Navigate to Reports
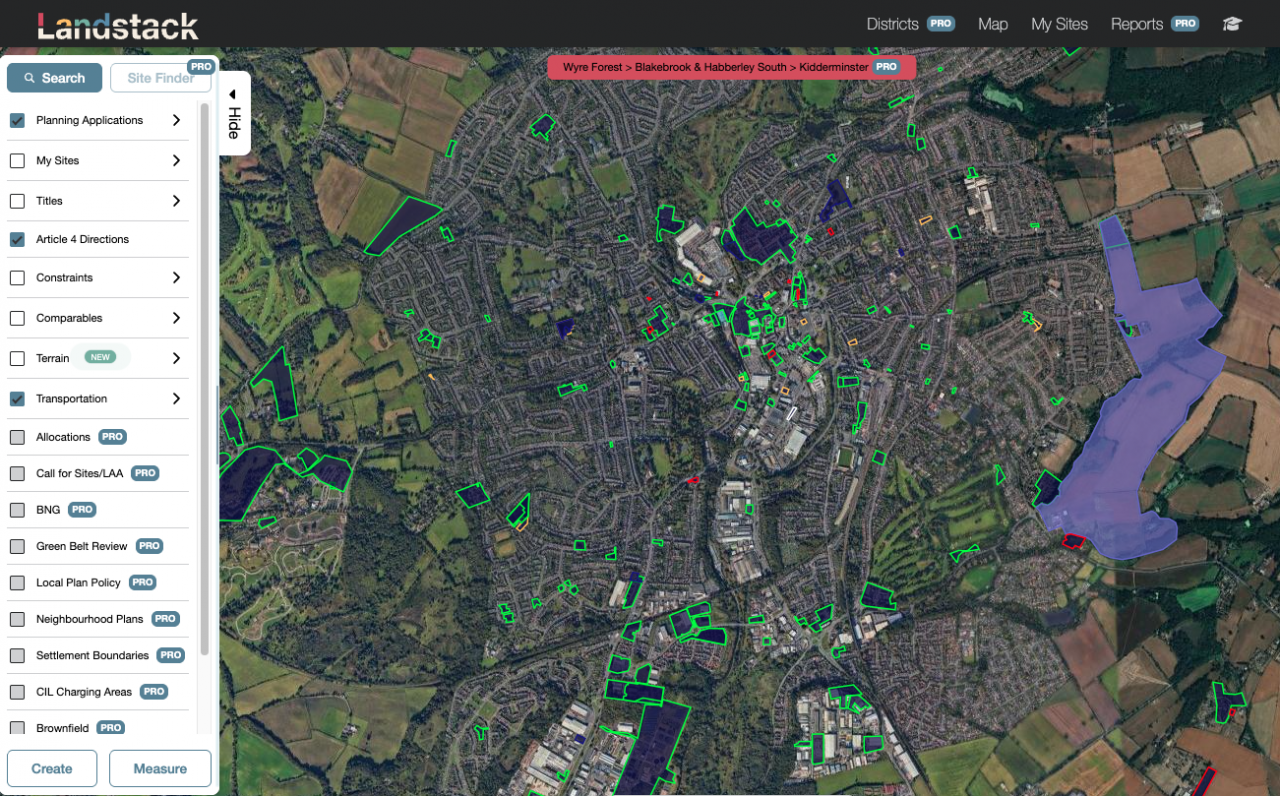1280x796 pixels. point(1135,24)
